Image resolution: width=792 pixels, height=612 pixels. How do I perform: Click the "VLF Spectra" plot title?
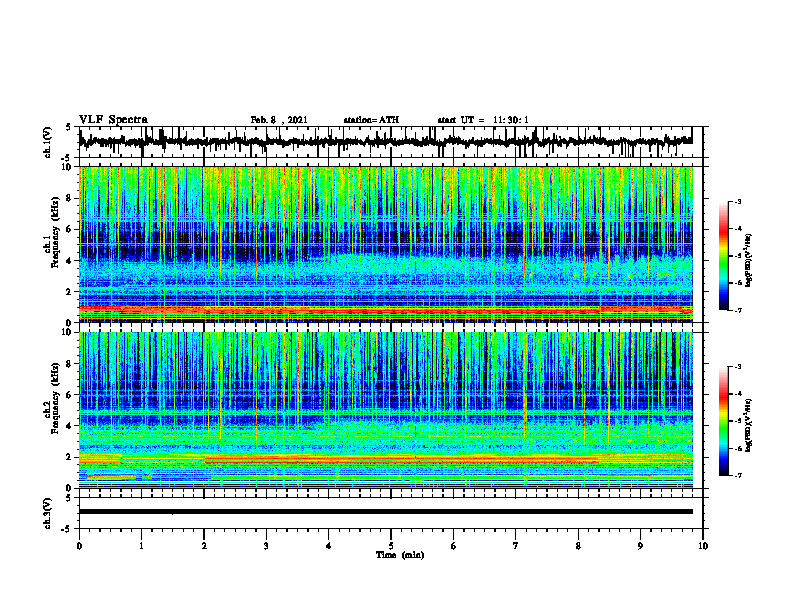pos(113,120)
